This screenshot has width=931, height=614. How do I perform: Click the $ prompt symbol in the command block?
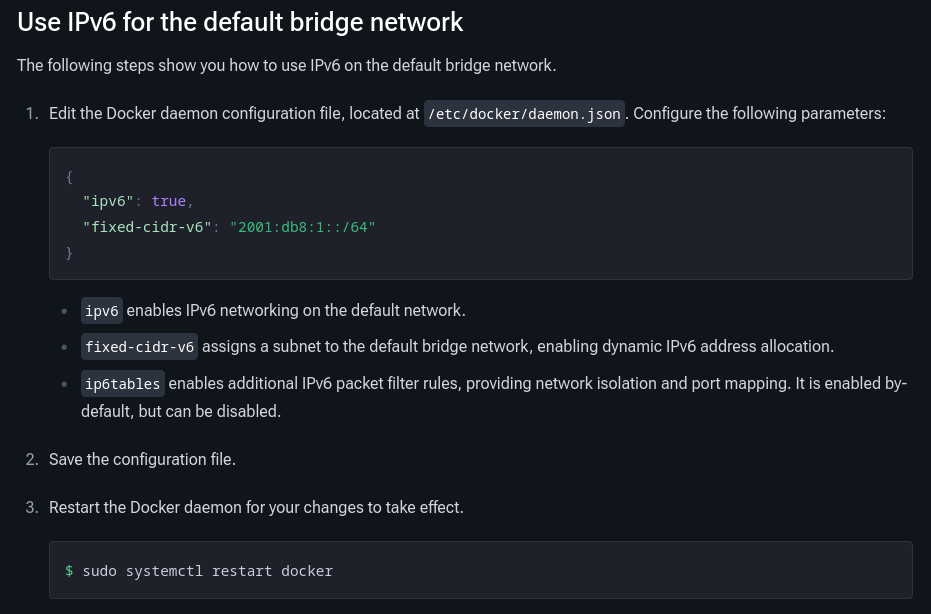coord(69,571)
